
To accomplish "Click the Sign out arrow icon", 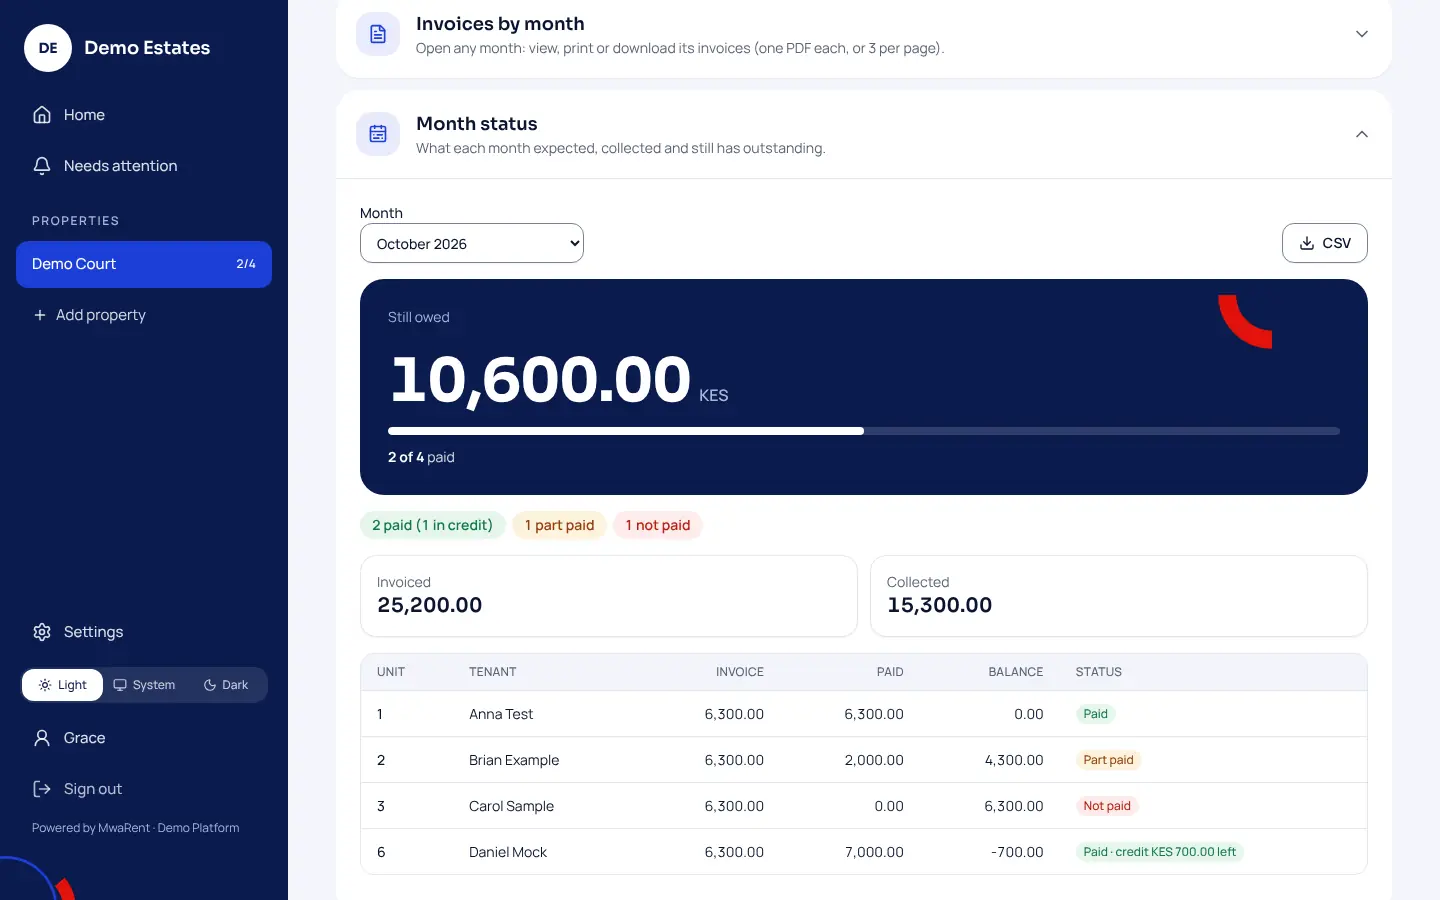I will tap(42, 789).
